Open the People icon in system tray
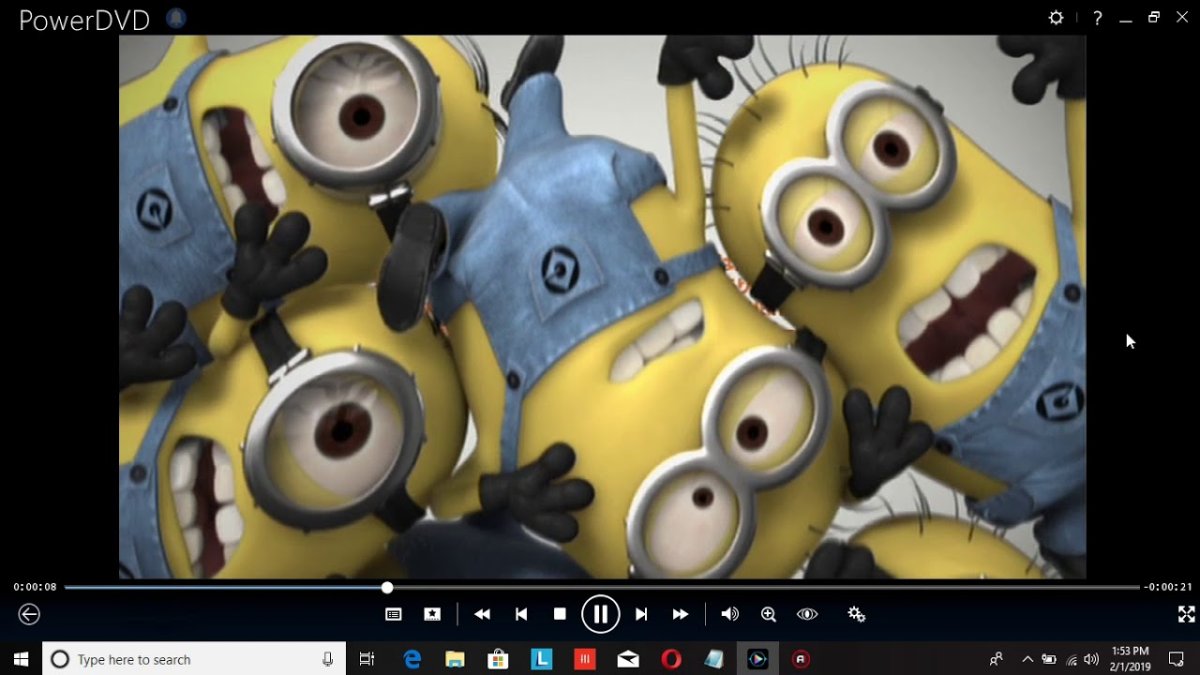 tap(996, 659)
